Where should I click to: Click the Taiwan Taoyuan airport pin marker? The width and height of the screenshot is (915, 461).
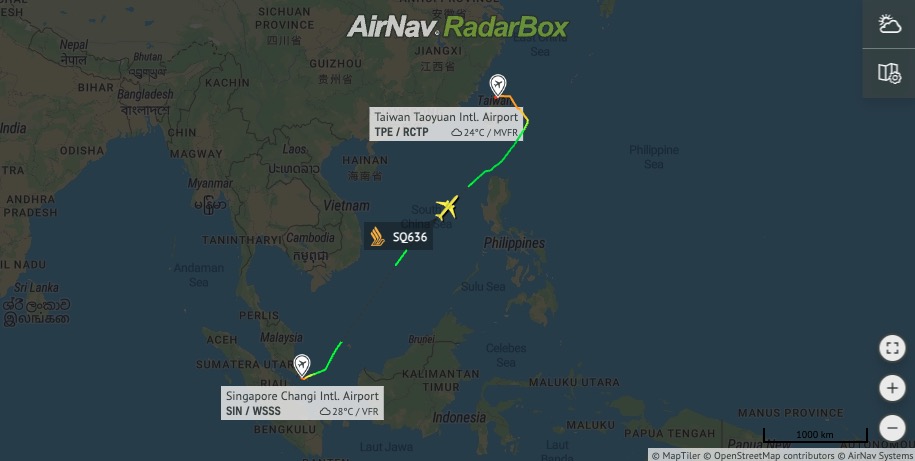(x=498, y=86)
